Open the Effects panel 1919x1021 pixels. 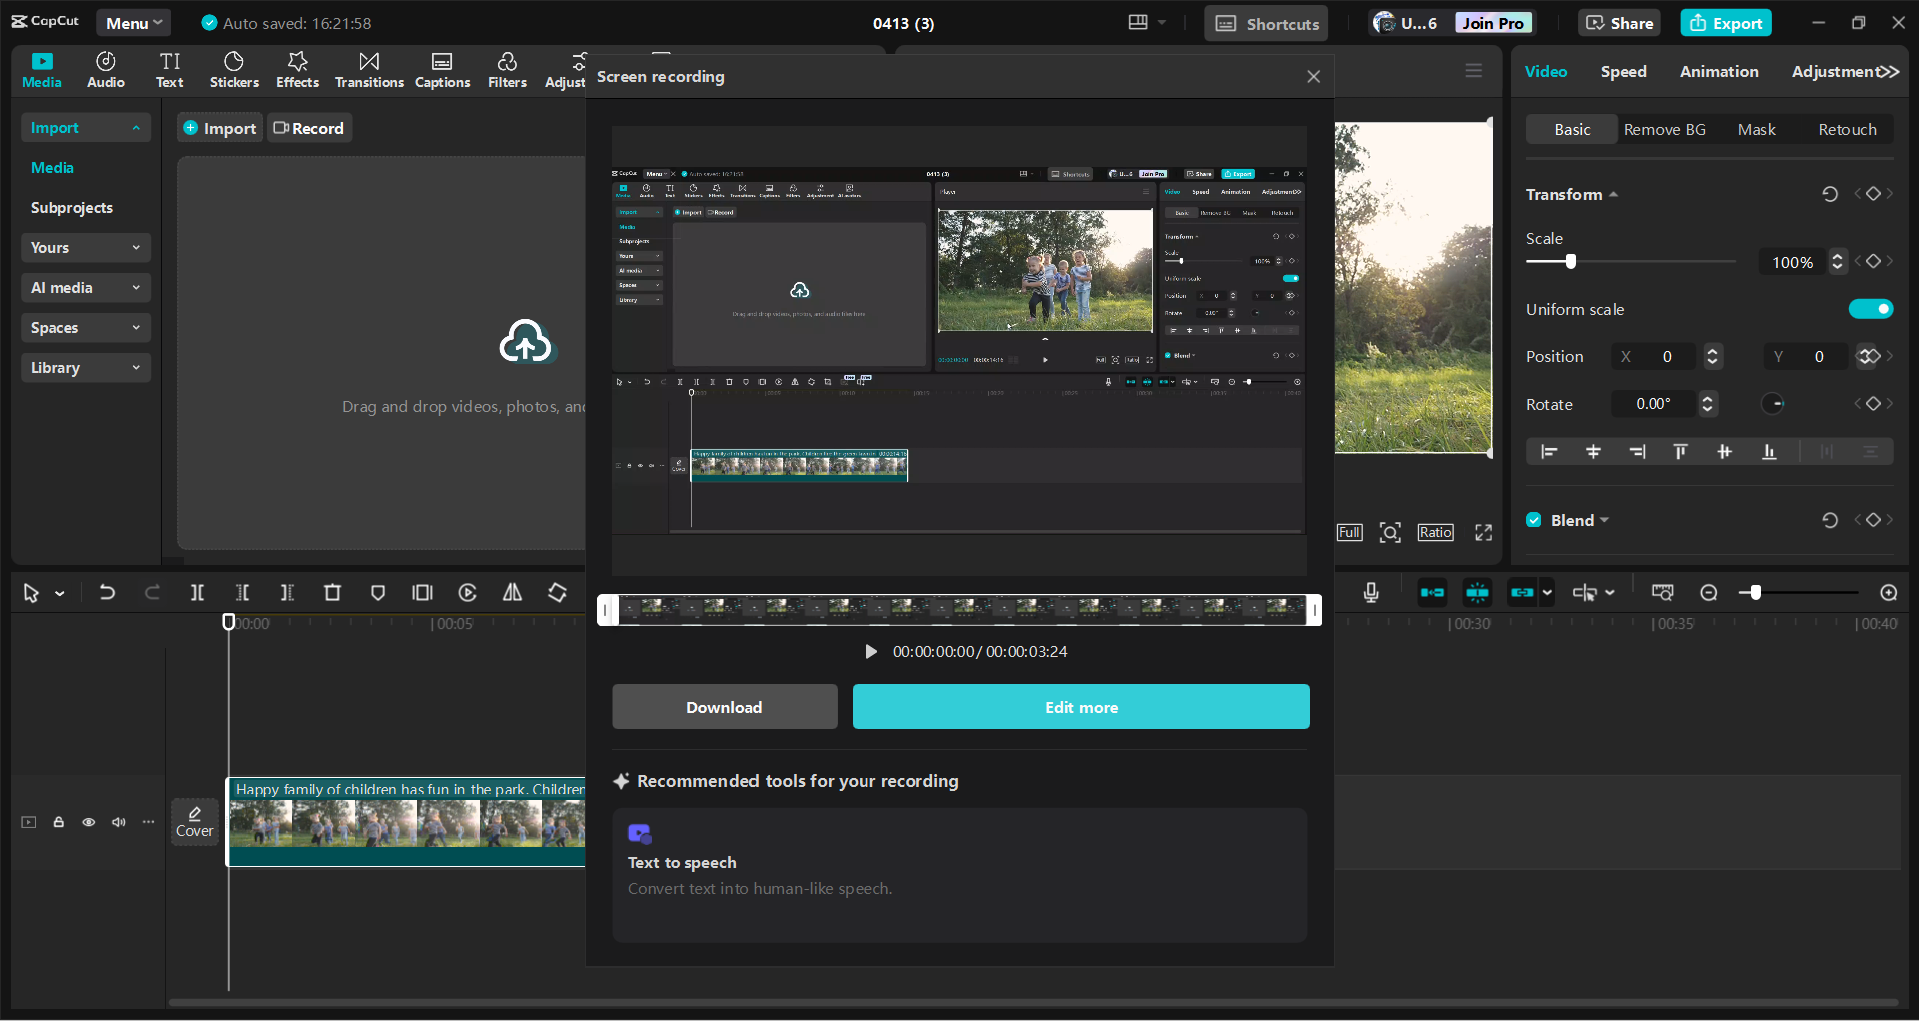click(x=297, y=69)
